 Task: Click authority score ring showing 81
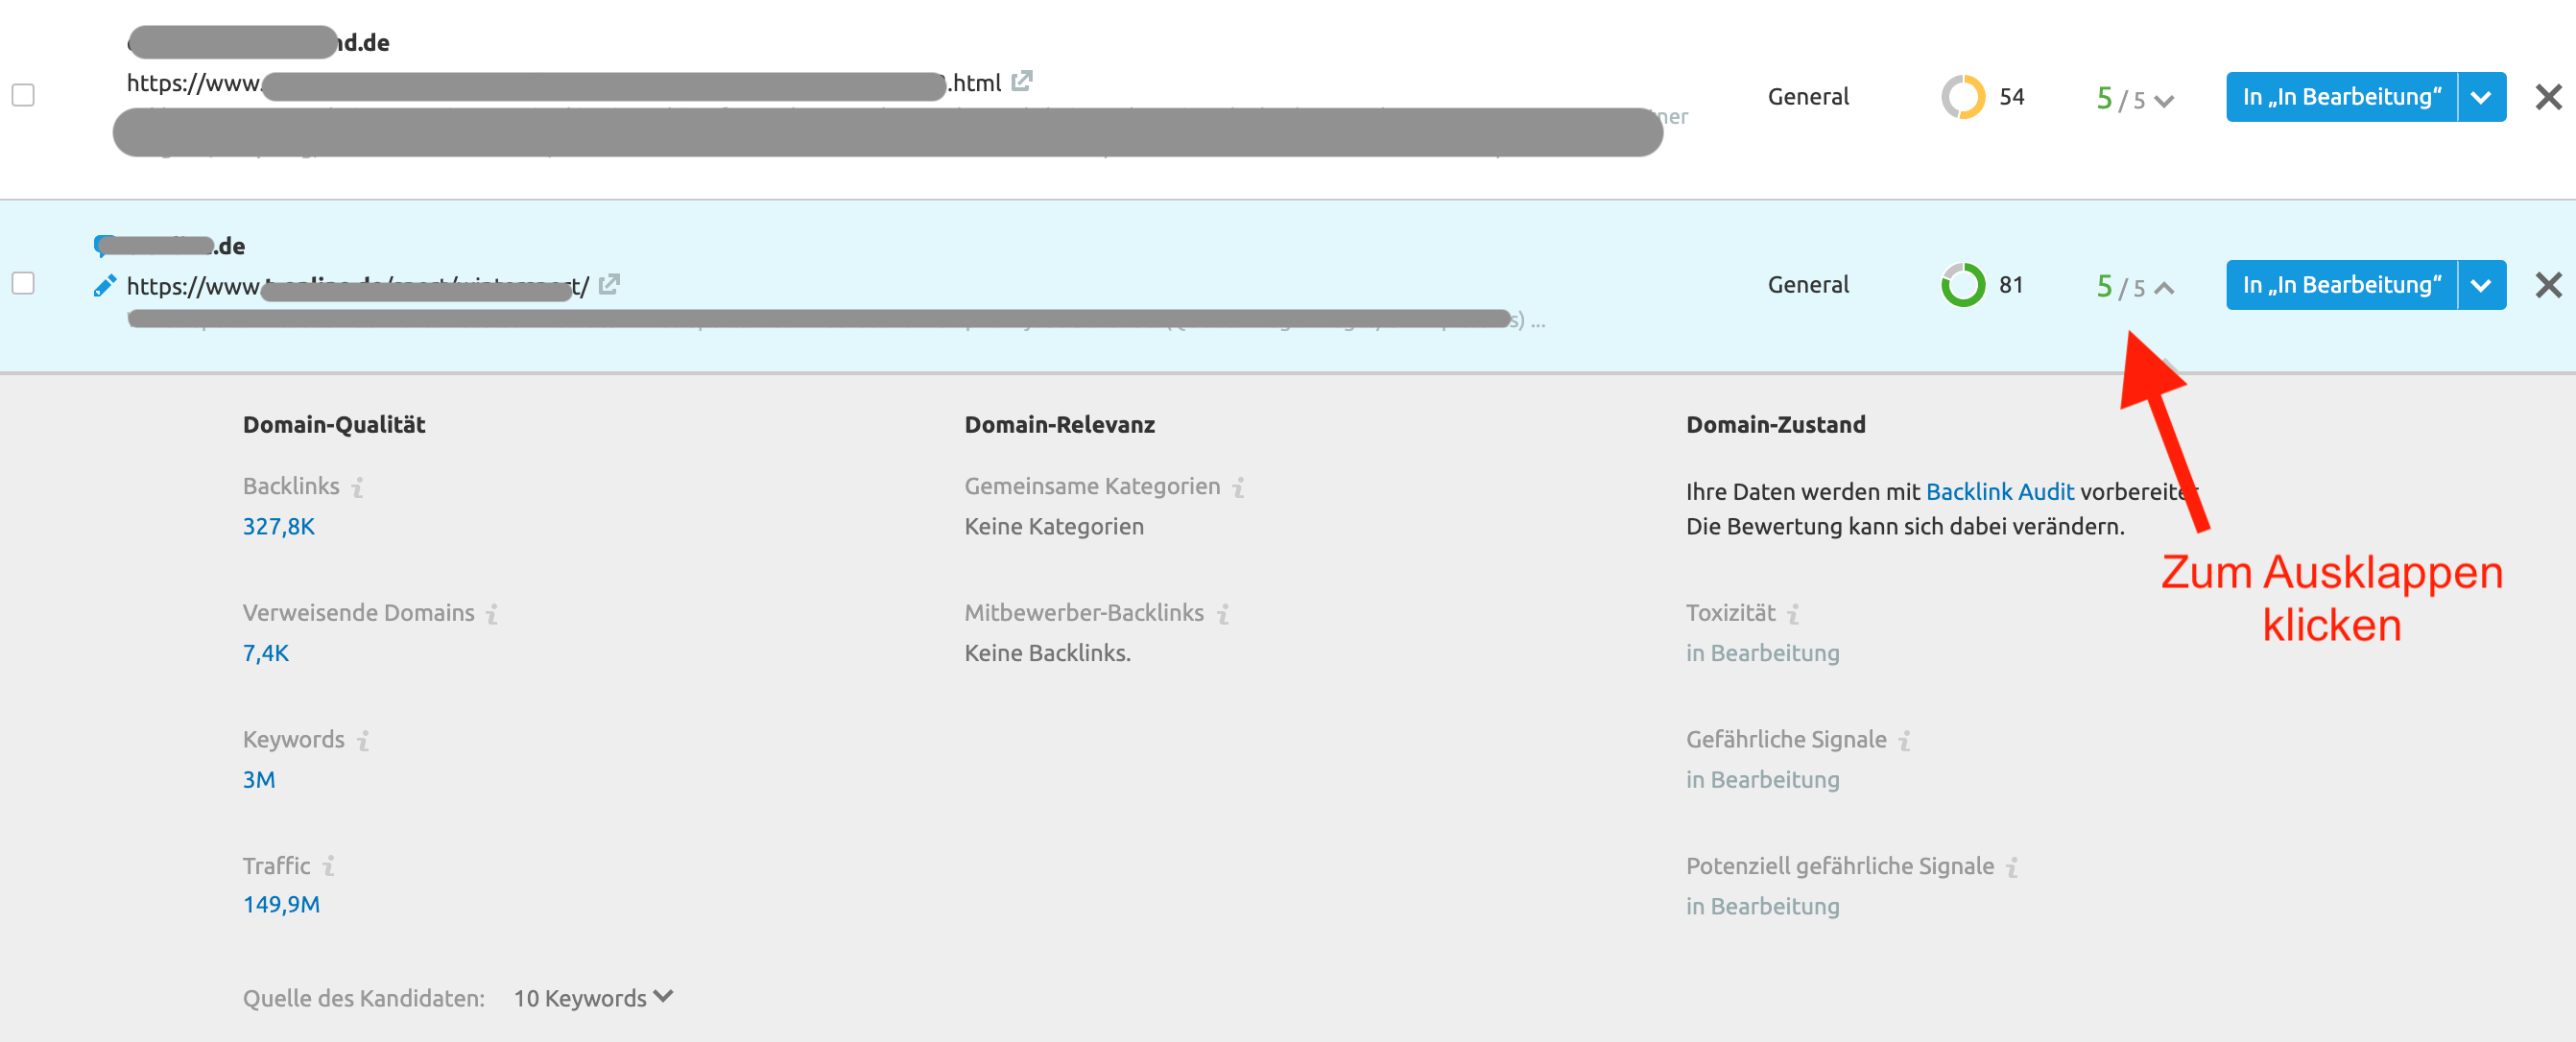[1962, 285]
